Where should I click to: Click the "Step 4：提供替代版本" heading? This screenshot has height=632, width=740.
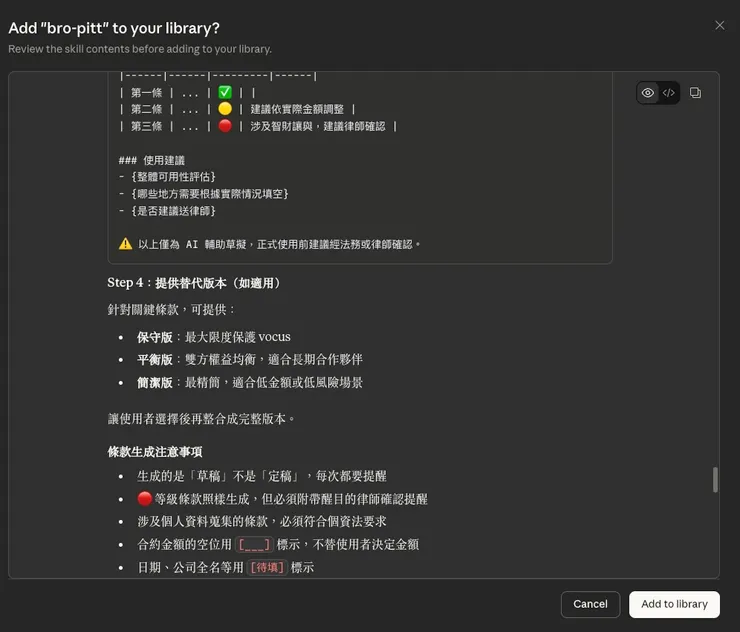click(194, 283)
